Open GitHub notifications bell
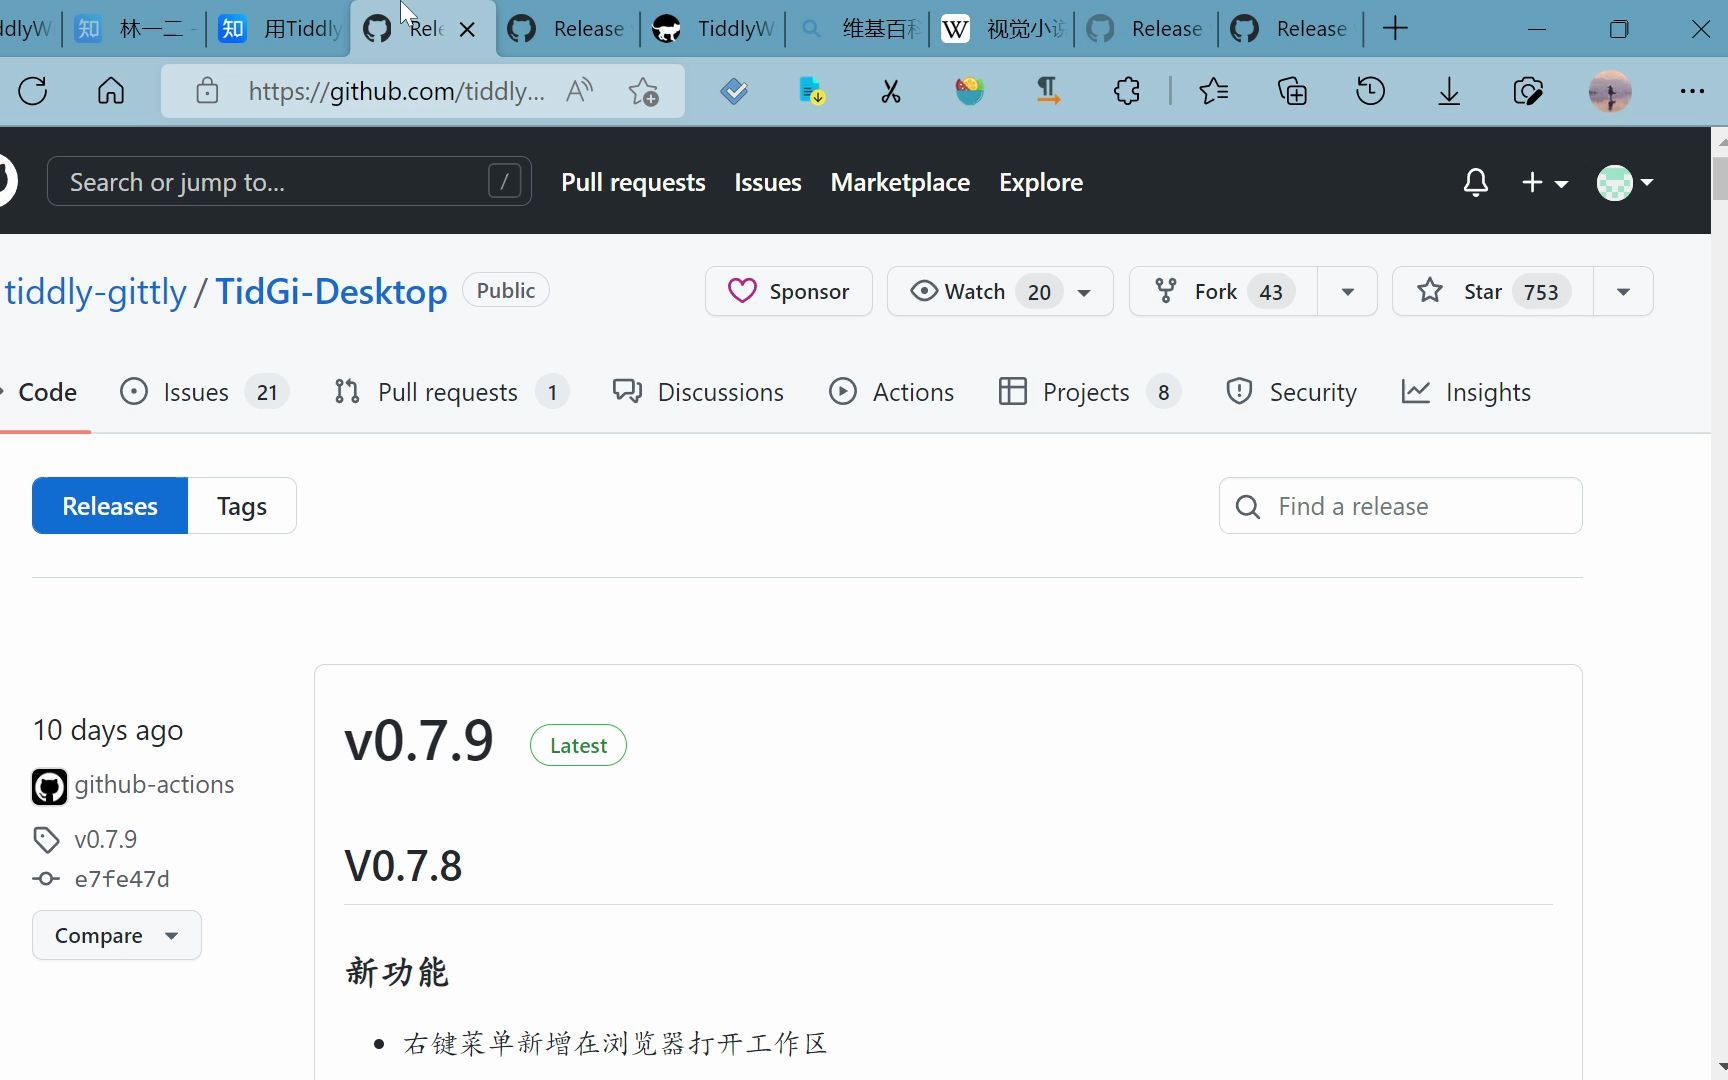Viewport: 1728px width, 1080px height. pos(1476,182)
